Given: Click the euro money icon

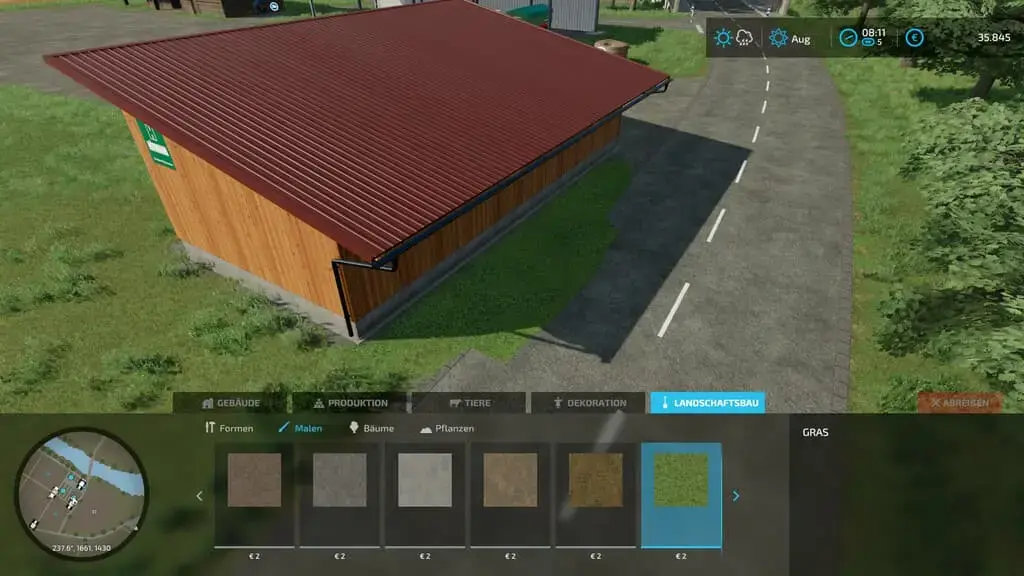Looking at the screenshot, I should click(x=913, y=38).
